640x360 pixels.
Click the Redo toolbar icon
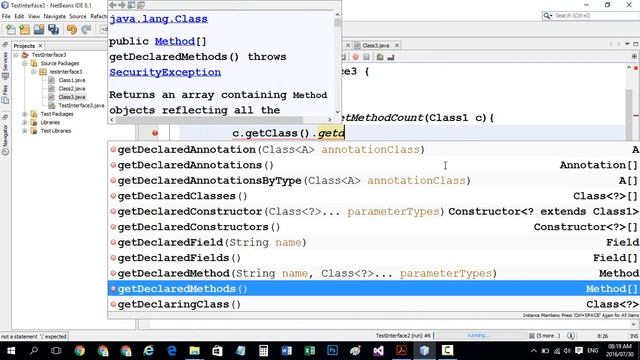(86, 29)
